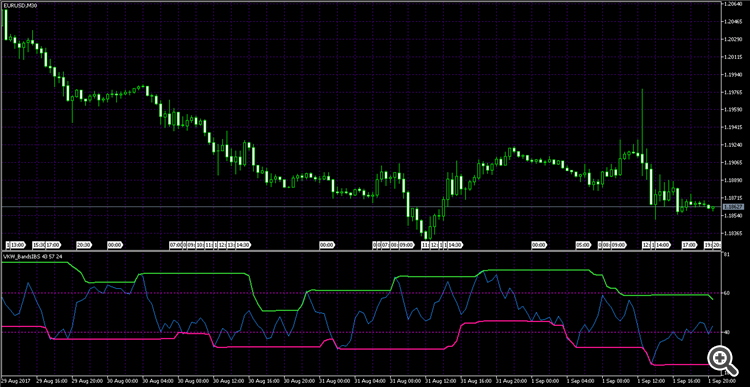Viewport: 750px width, 387px height.
Task: Click the 31 Aug 04:00 date label
Action: (369, 382)
